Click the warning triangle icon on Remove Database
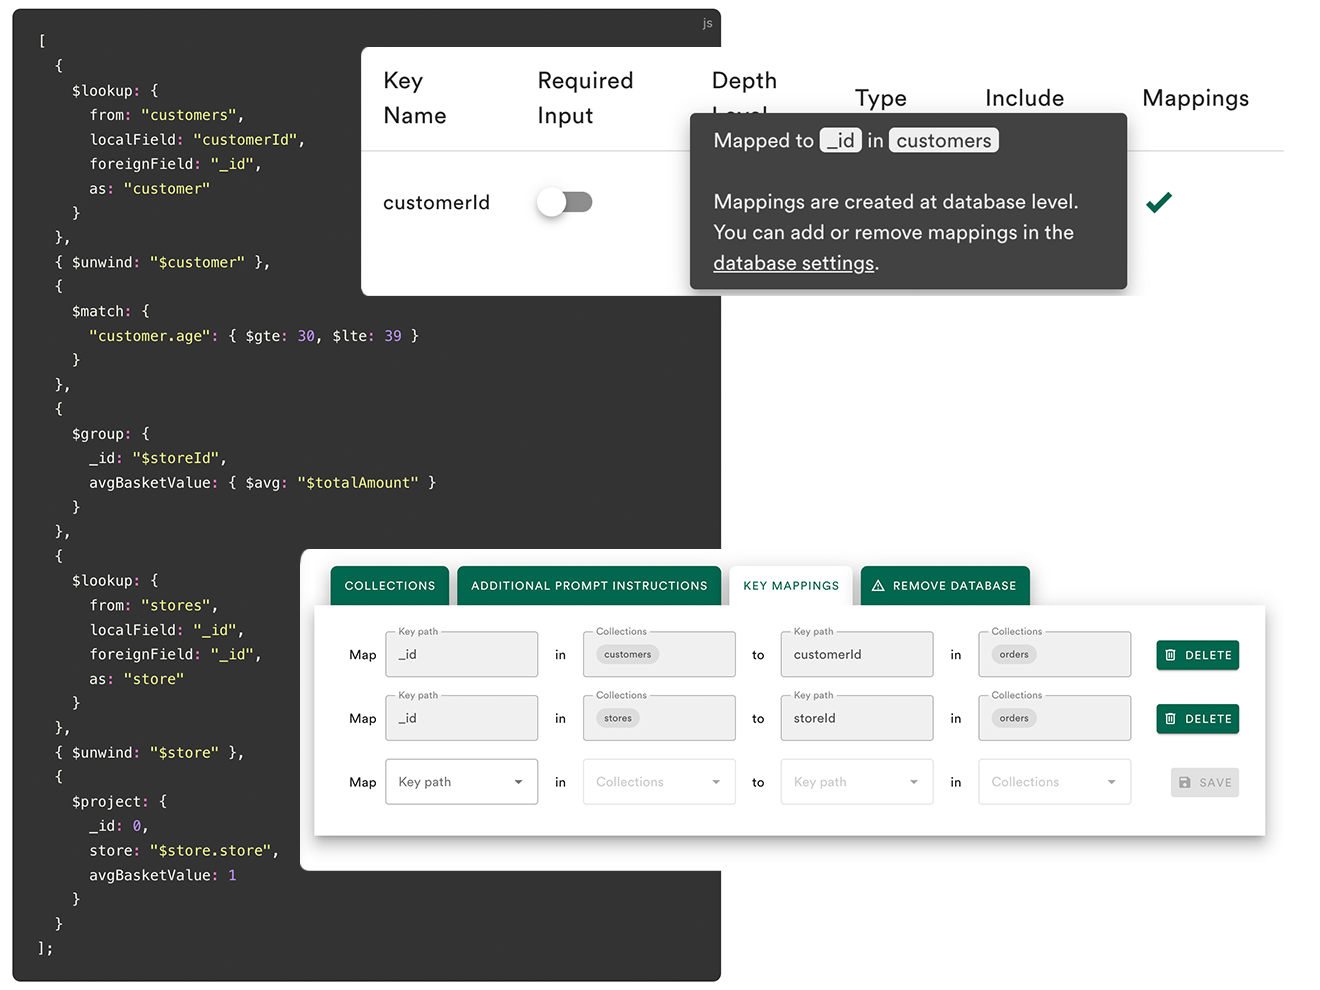Viewport: 1320px width, 990px height. pyautogui.click(x=878, y=586)
